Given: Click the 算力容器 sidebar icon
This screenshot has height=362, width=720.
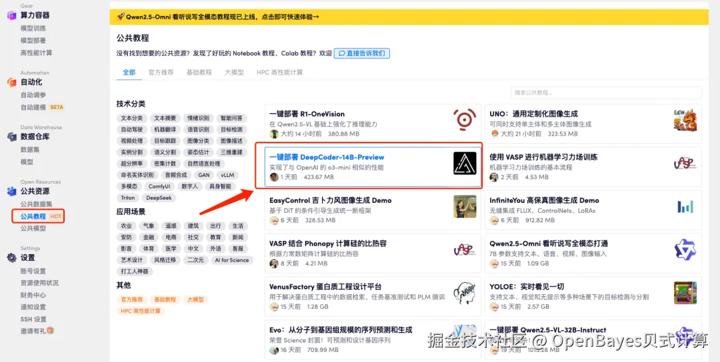Looking at the screenshot, I should 12,16.
